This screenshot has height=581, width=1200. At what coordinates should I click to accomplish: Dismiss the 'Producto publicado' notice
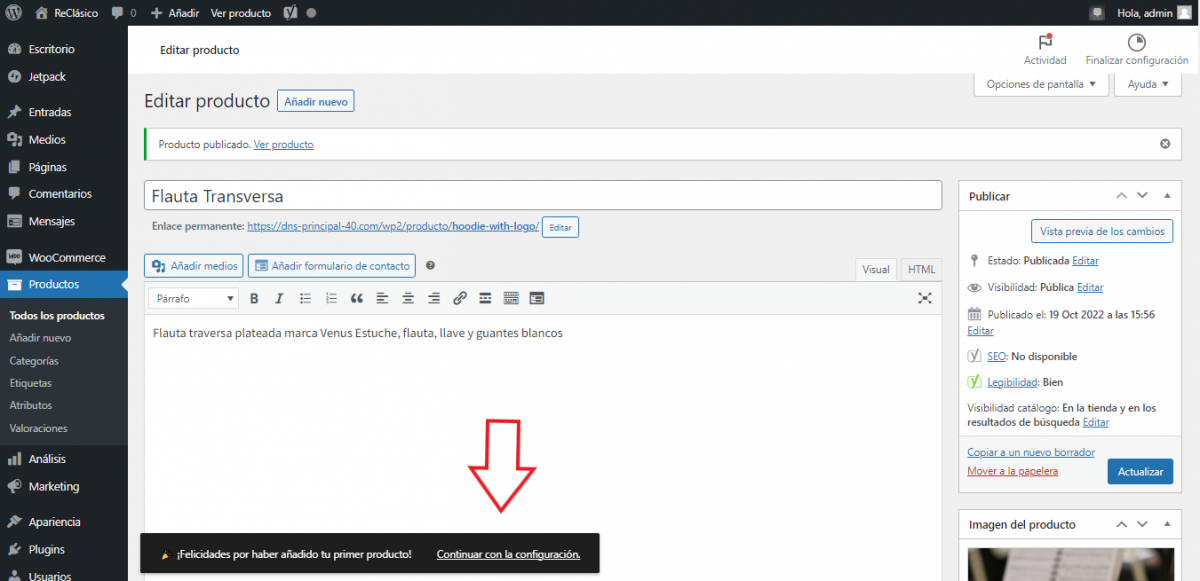[1165, 144]
